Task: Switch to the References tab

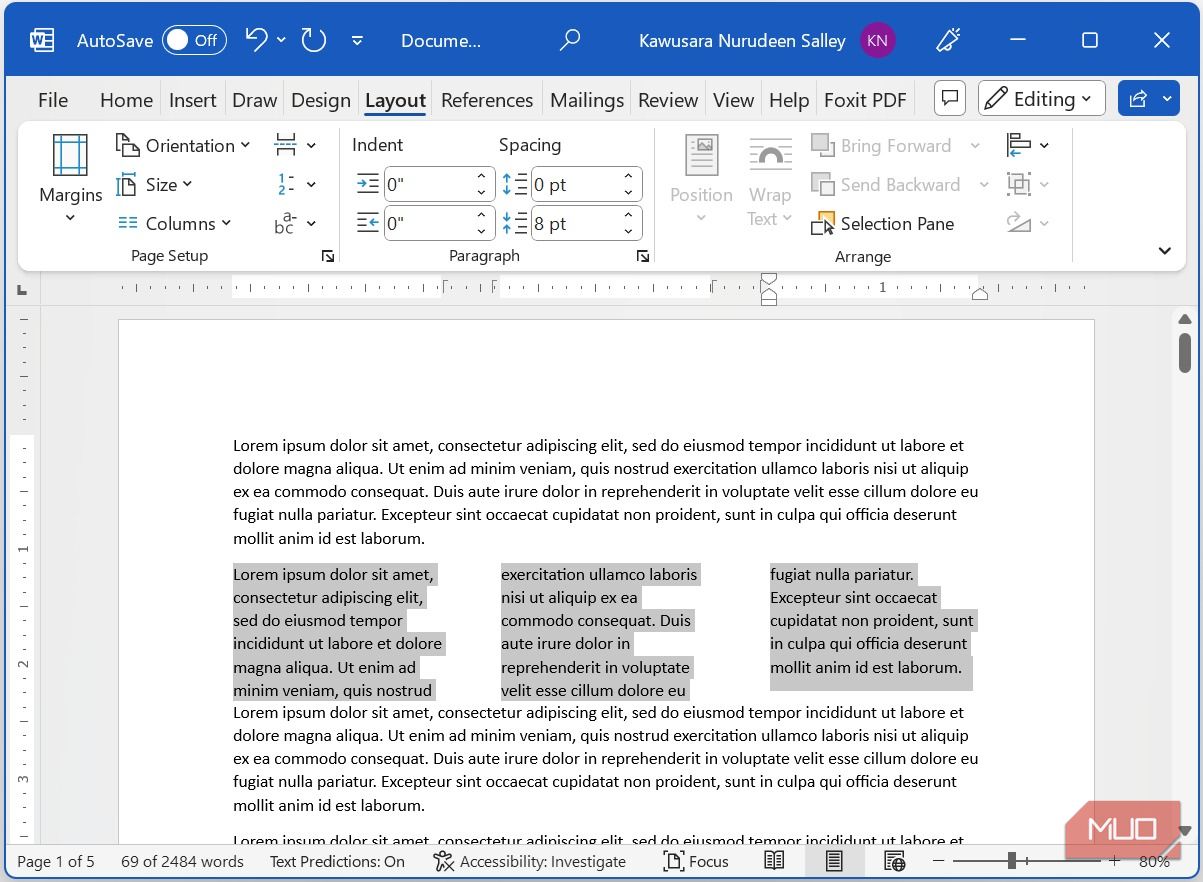Action: point(487,100)
